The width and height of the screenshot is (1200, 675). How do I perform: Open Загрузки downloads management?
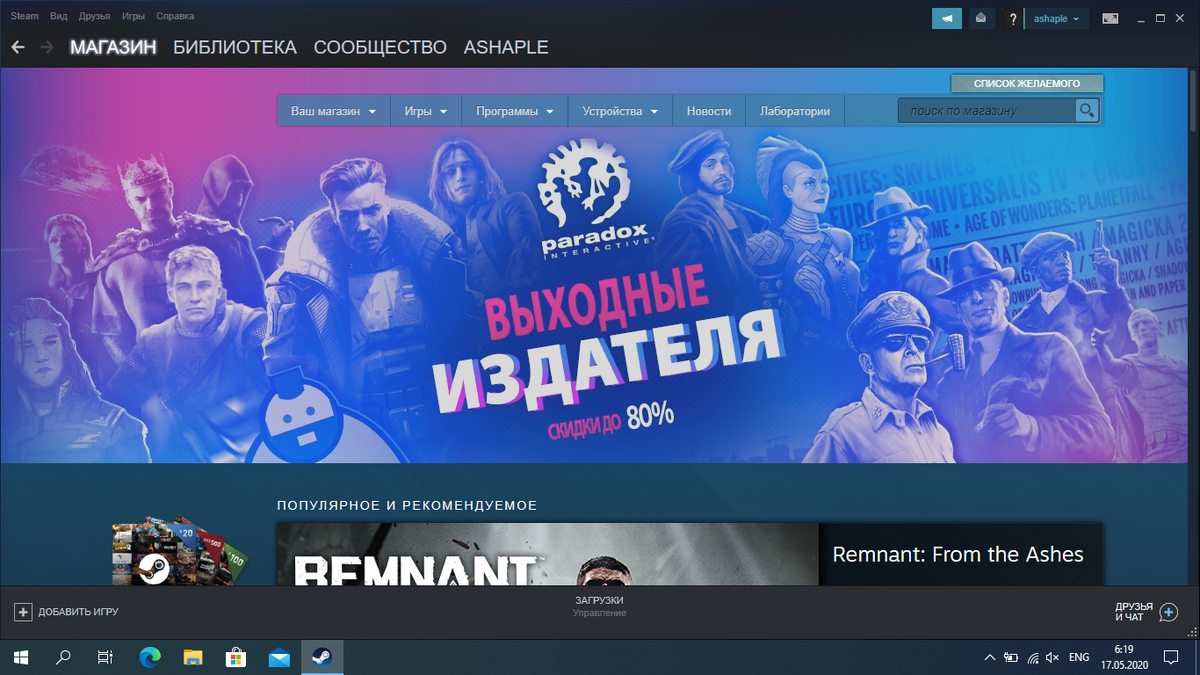[x=600, y=606]
